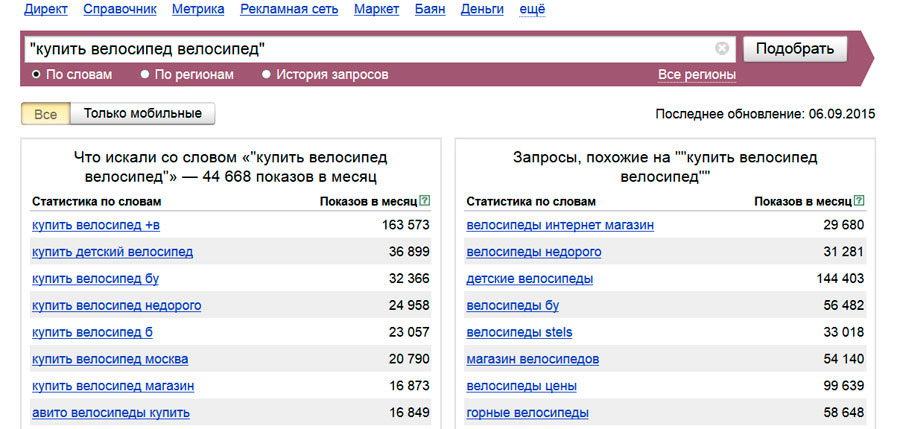Switch to the Все devices tab
900x429 pixels.
click(x=46, y=114)
